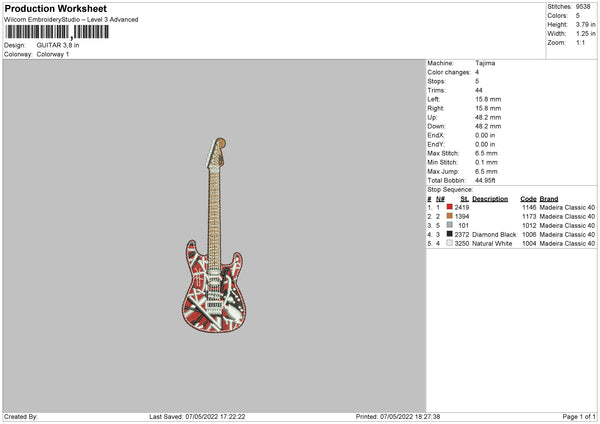This screenshot has width=600, height=424.
Task: Click the 'Natural White' description
Action: click(492, 244)
